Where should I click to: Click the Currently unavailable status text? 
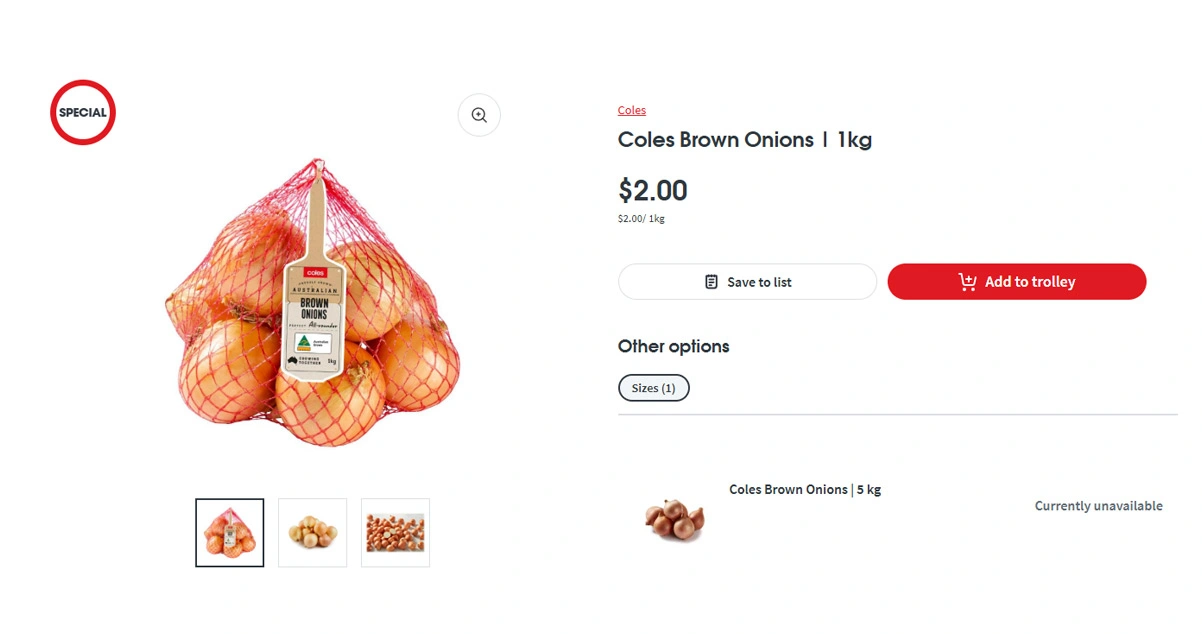point(1098,506)
